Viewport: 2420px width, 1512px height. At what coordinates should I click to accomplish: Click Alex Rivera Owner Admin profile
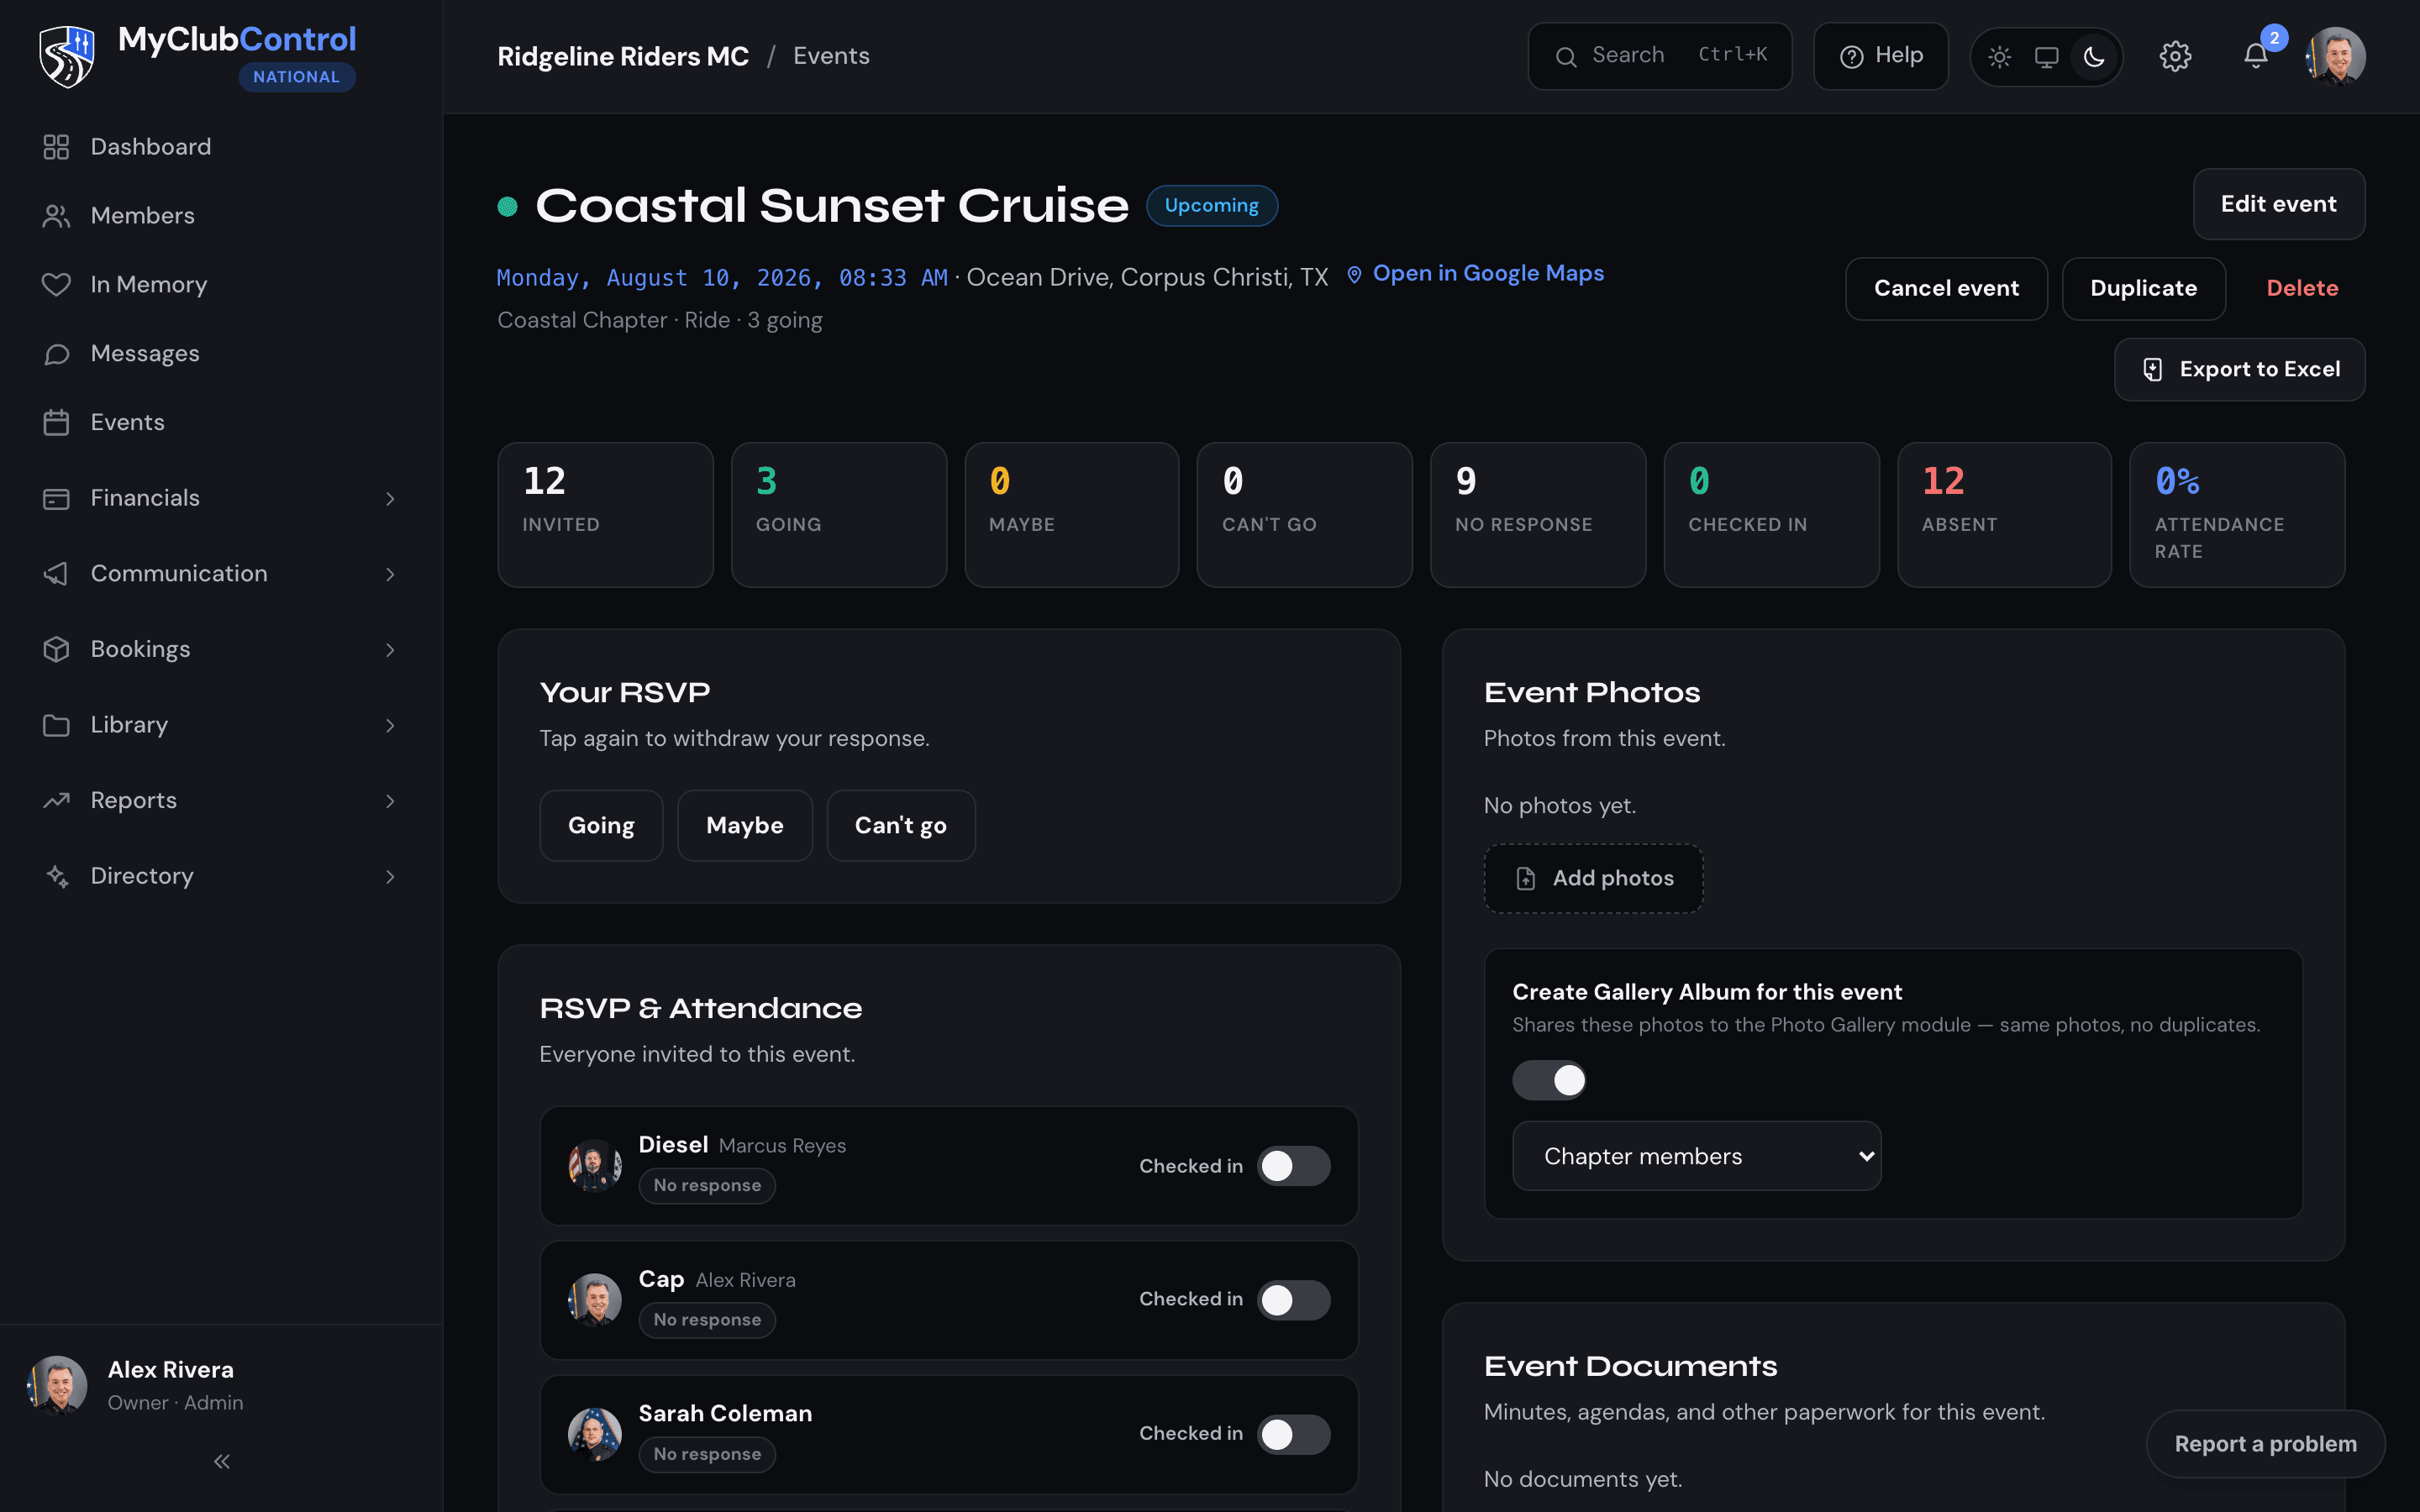[x=221, y=1385]
